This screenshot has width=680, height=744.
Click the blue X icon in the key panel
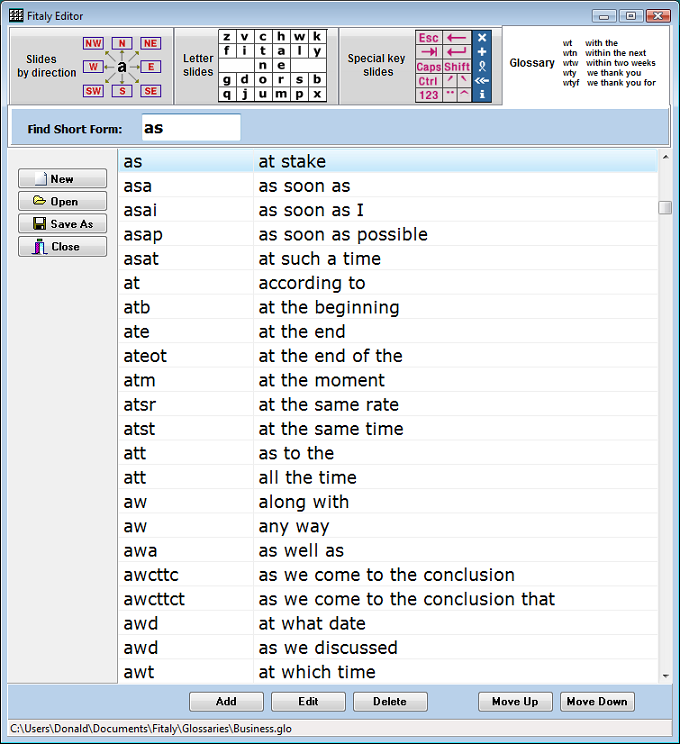pos(482,38)
